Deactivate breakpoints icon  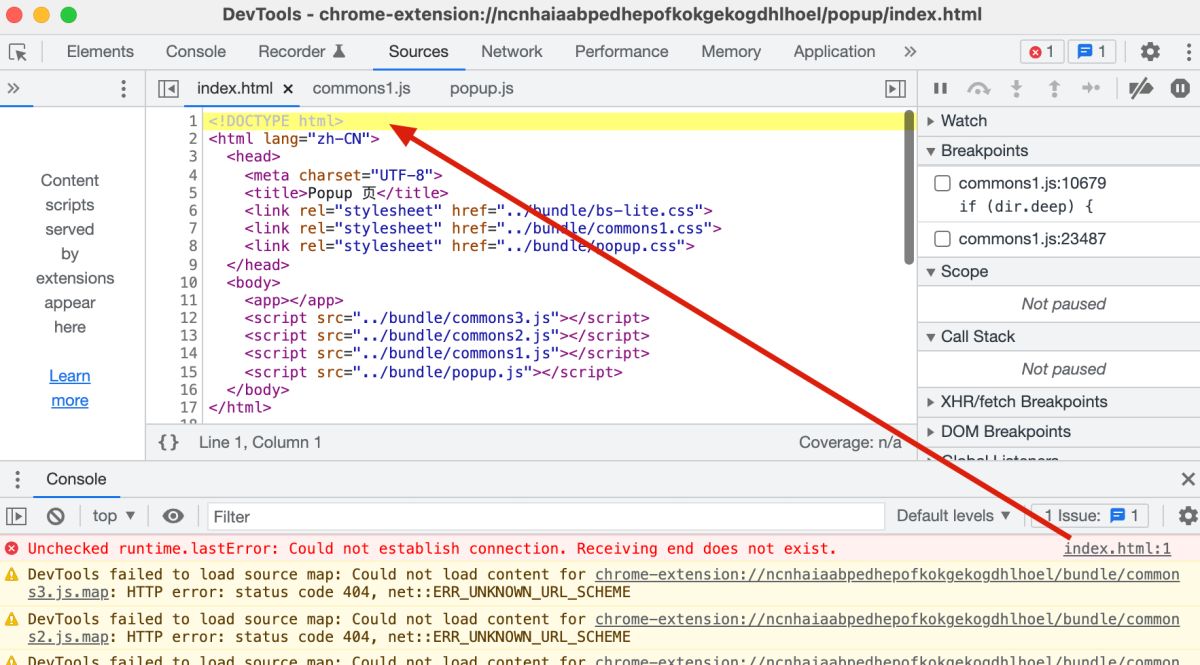[1140, 89]
